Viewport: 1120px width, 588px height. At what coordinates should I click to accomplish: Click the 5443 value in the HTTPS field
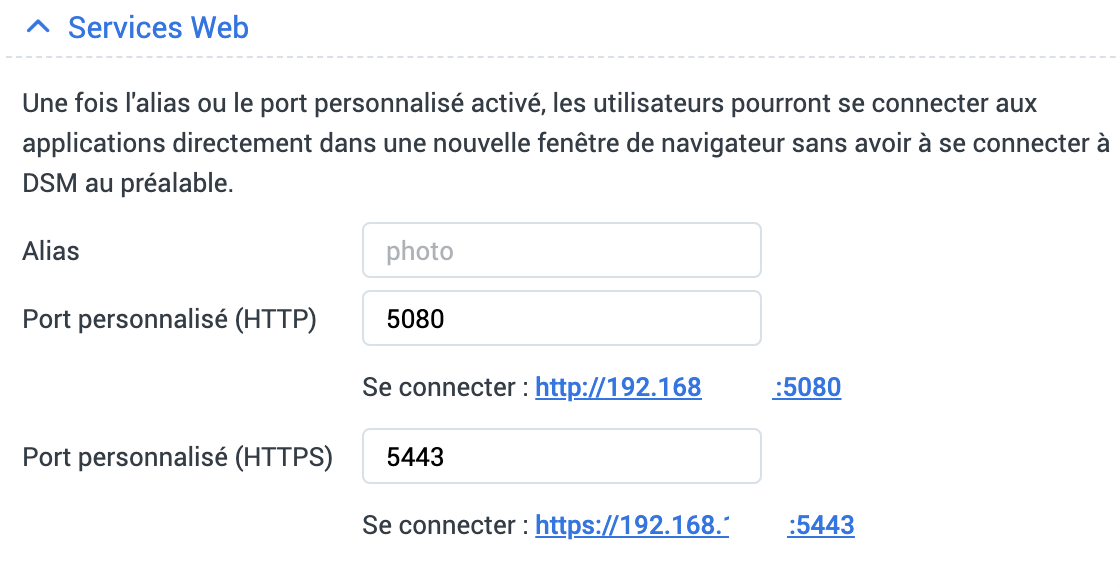pos(415,457)
